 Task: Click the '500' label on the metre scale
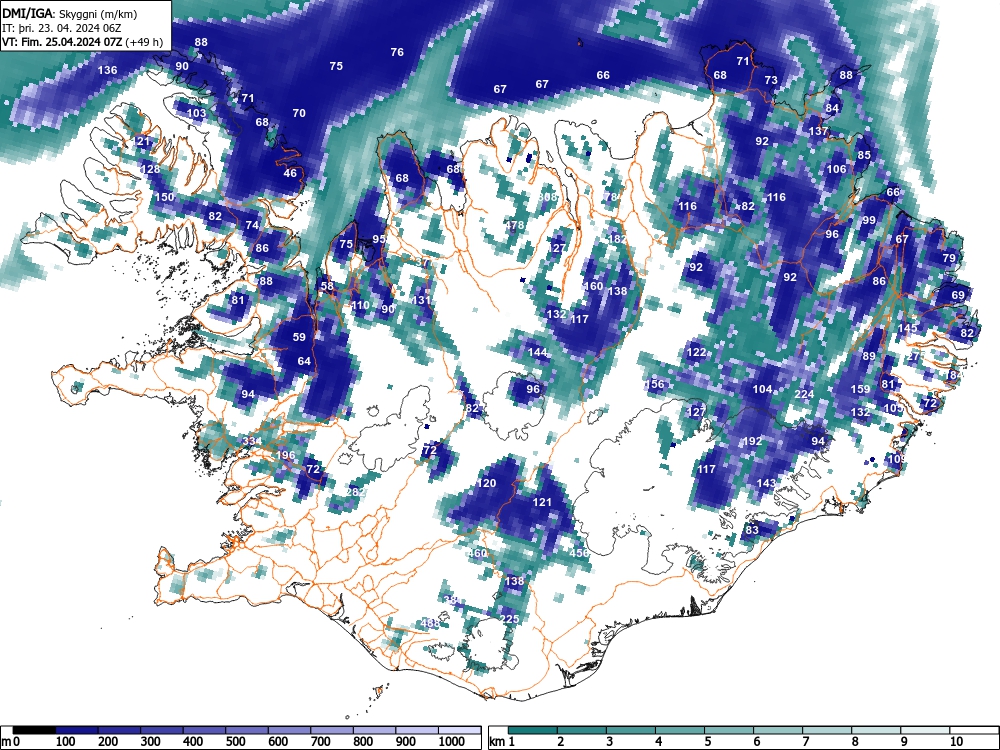235,742
